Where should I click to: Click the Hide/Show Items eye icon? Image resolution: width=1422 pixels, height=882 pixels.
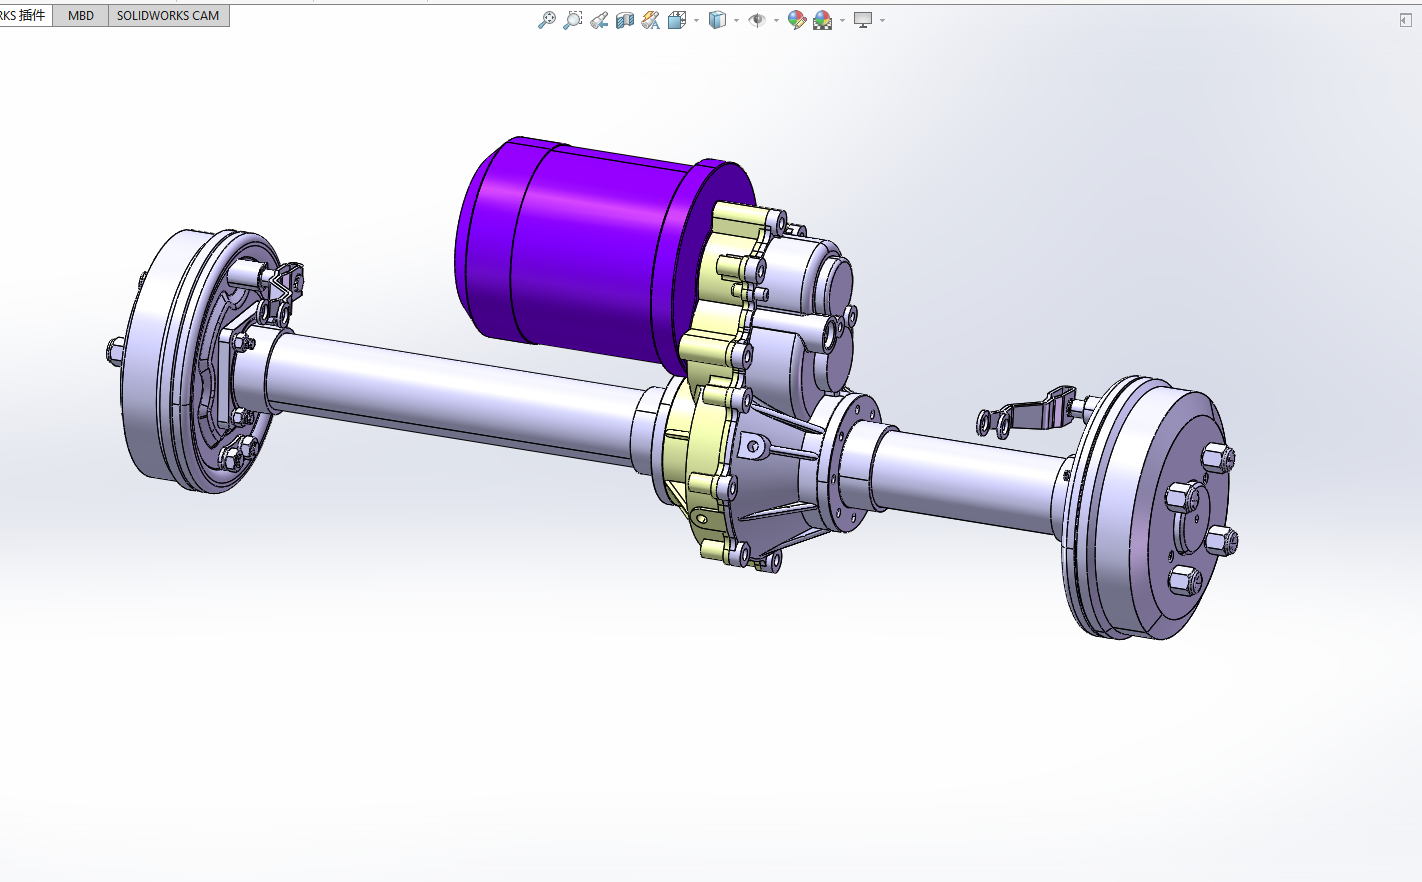point(756,20)
